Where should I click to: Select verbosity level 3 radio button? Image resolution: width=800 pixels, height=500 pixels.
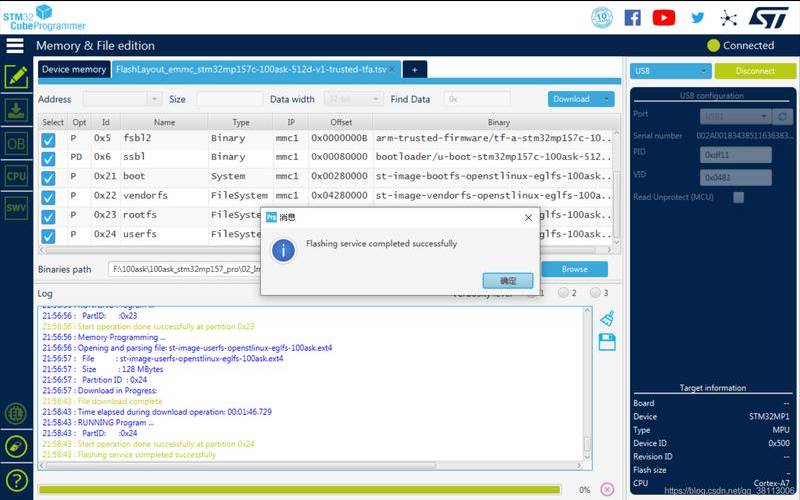[x=595, y=292]
